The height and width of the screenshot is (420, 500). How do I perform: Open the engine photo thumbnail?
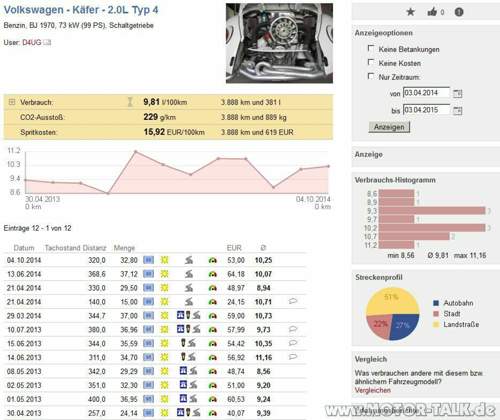point(279,43)
